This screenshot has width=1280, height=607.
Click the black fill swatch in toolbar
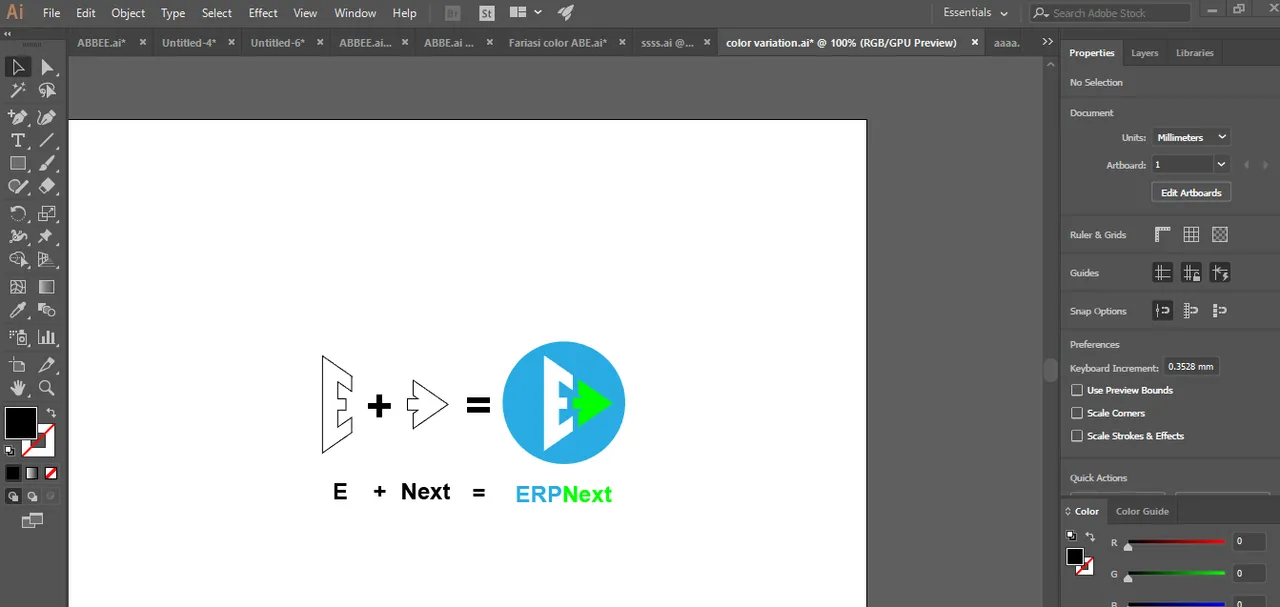click(20, 423)
